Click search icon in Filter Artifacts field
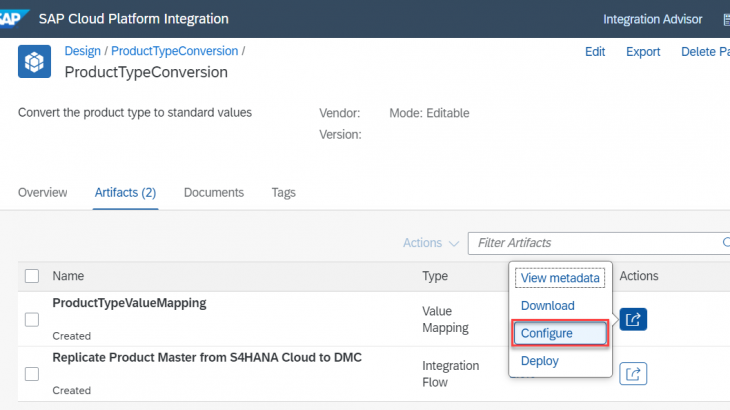The image size is (730, 410). 725,243
